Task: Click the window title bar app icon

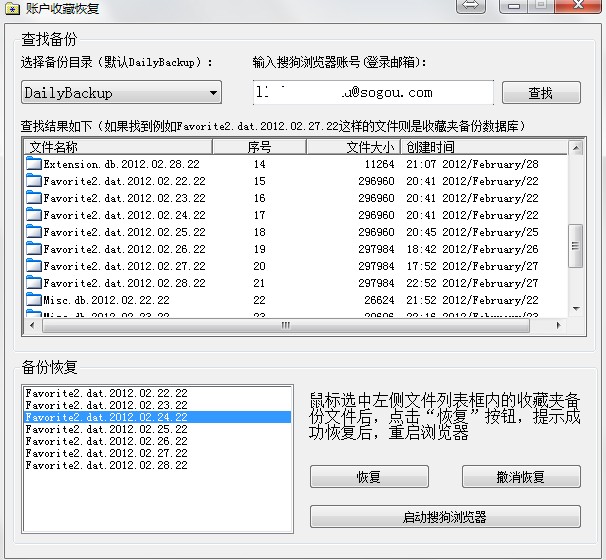Action: [12, 8]
